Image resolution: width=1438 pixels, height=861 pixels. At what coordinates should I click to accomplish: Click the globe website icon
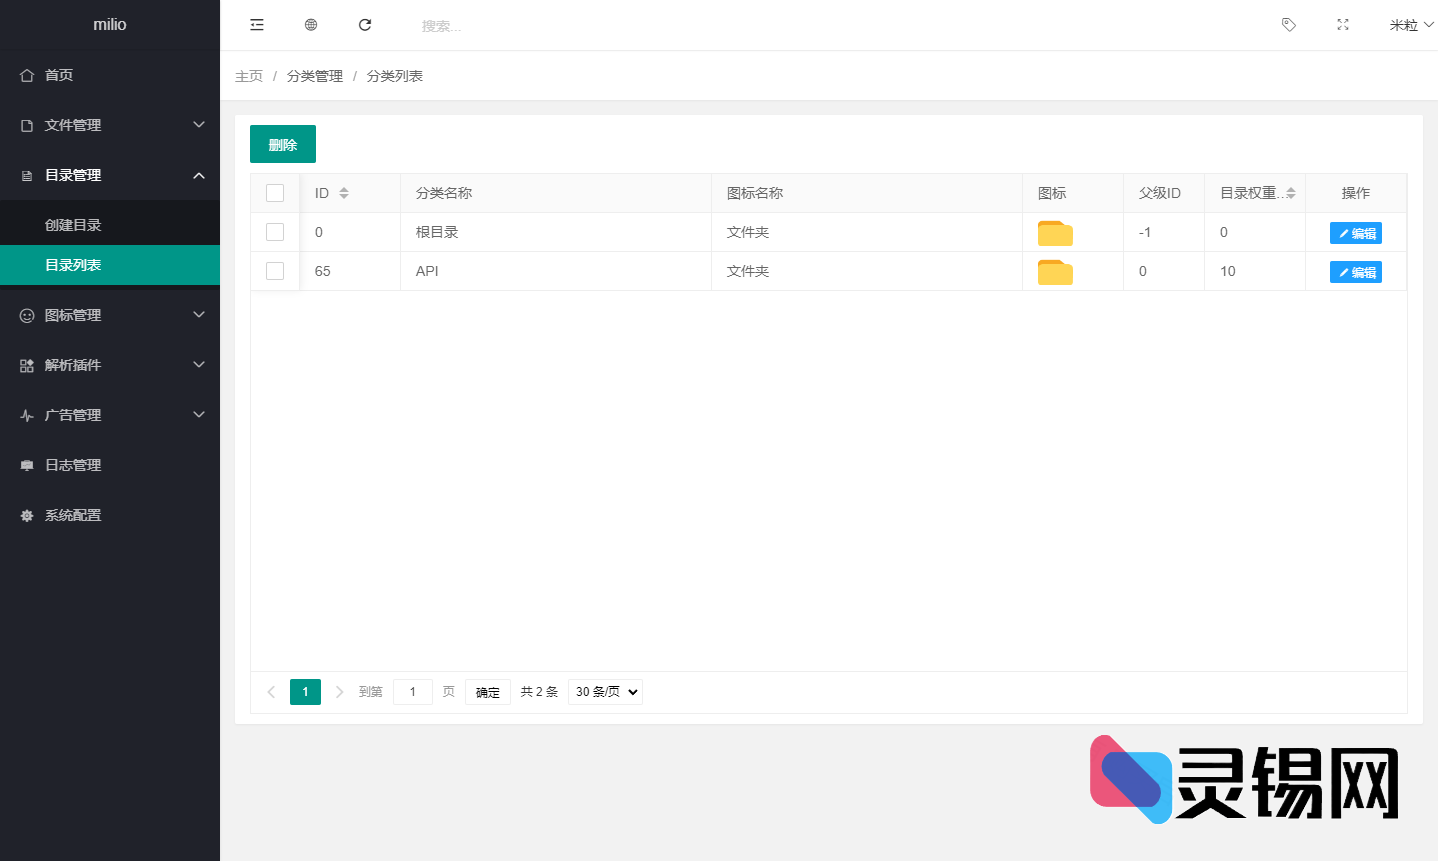(x=311, y=25)
